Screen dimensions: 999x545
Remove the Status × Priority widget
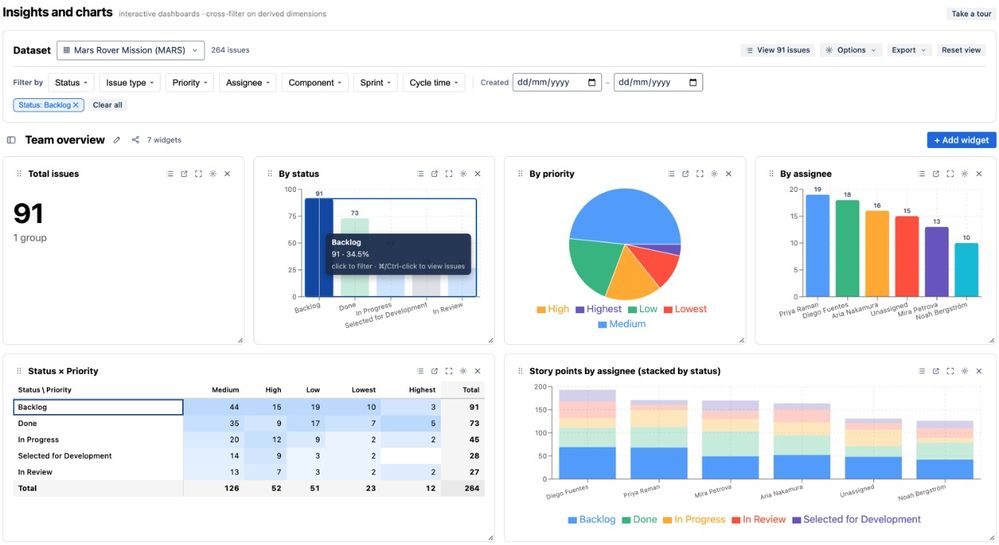[x=478, y=371]
